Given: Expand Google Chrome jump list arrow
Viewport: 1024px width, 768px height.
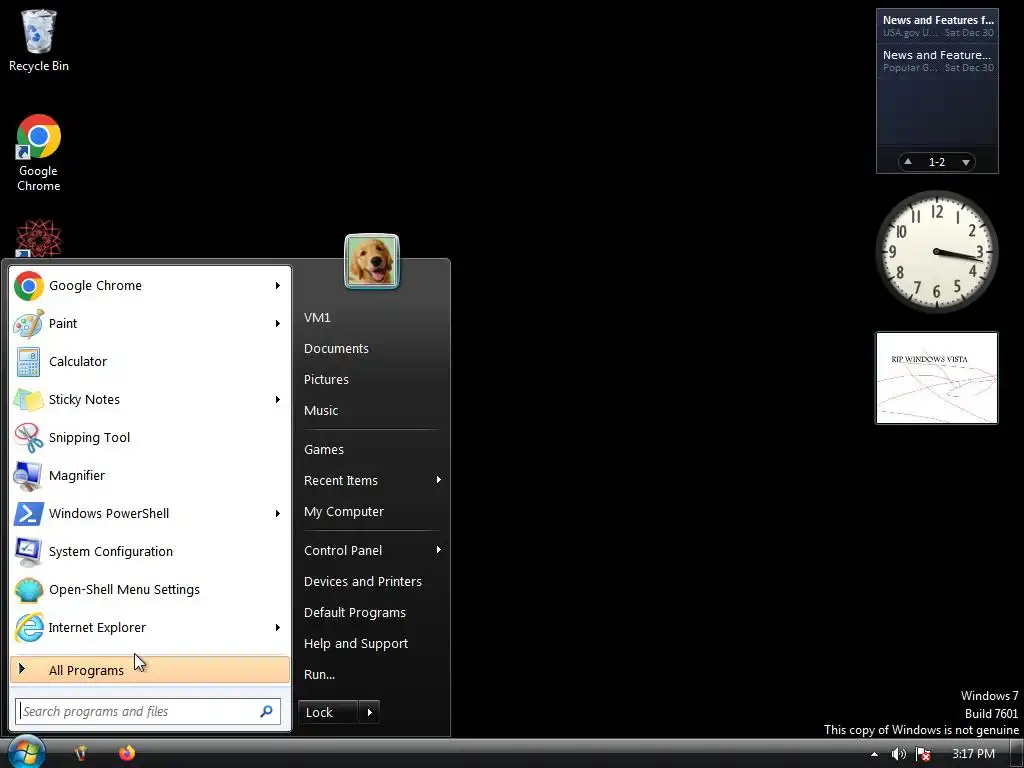Looking at the screenshot, I should coord(278,285).
